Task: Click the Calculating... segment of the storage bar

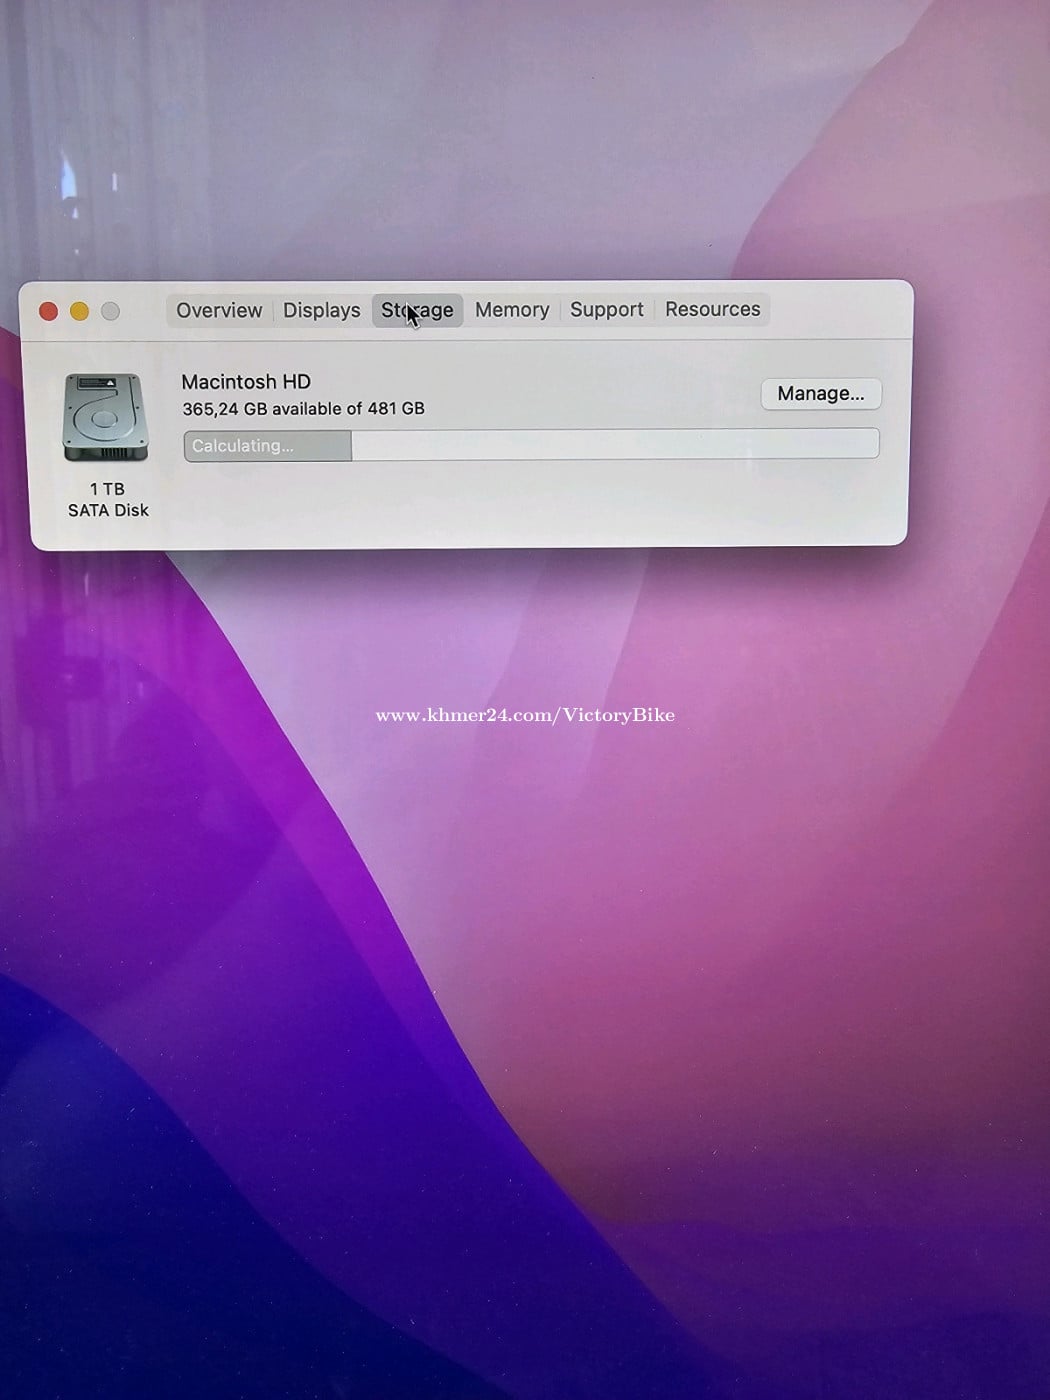Action: pyautogui.click(x=267, y=446)
